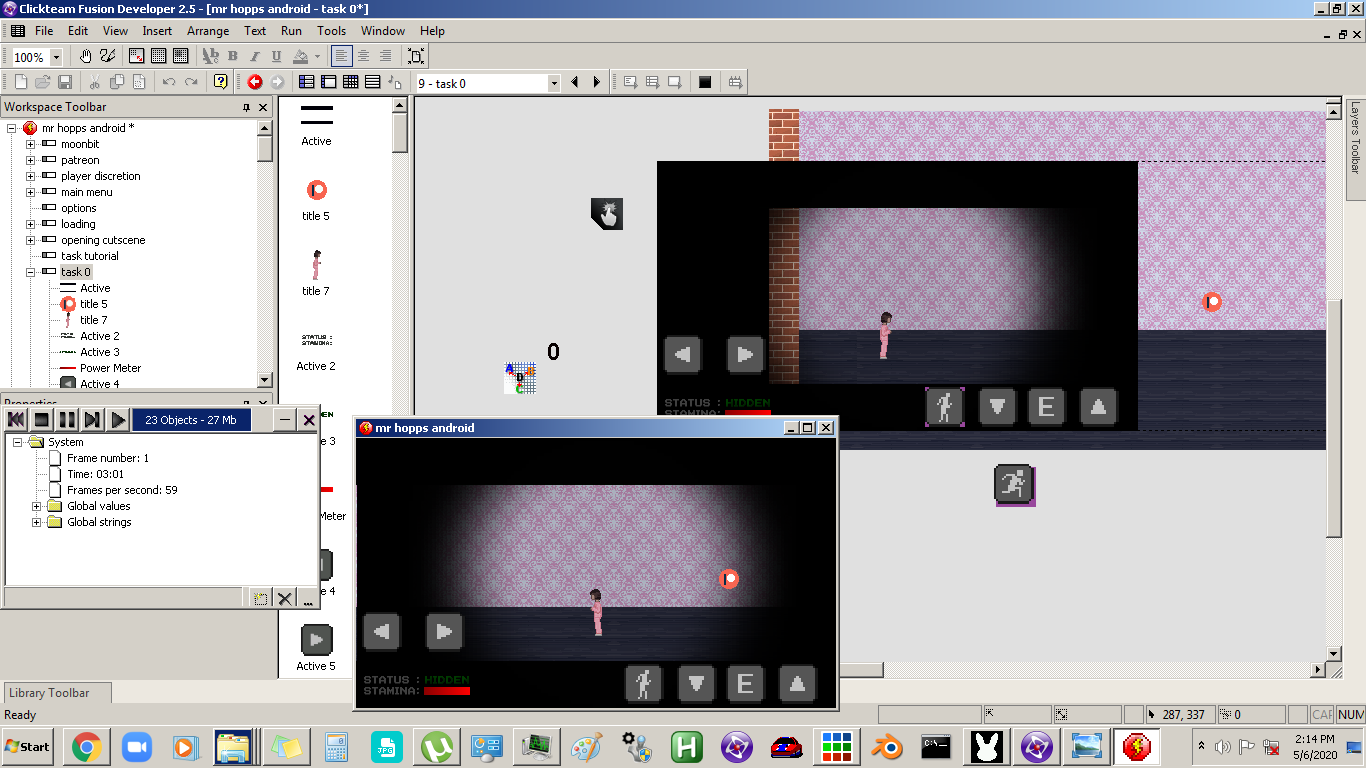Screen dimensions: 1366x768
Task: Collapse the System folder in debugger
Action: point(17,442)
